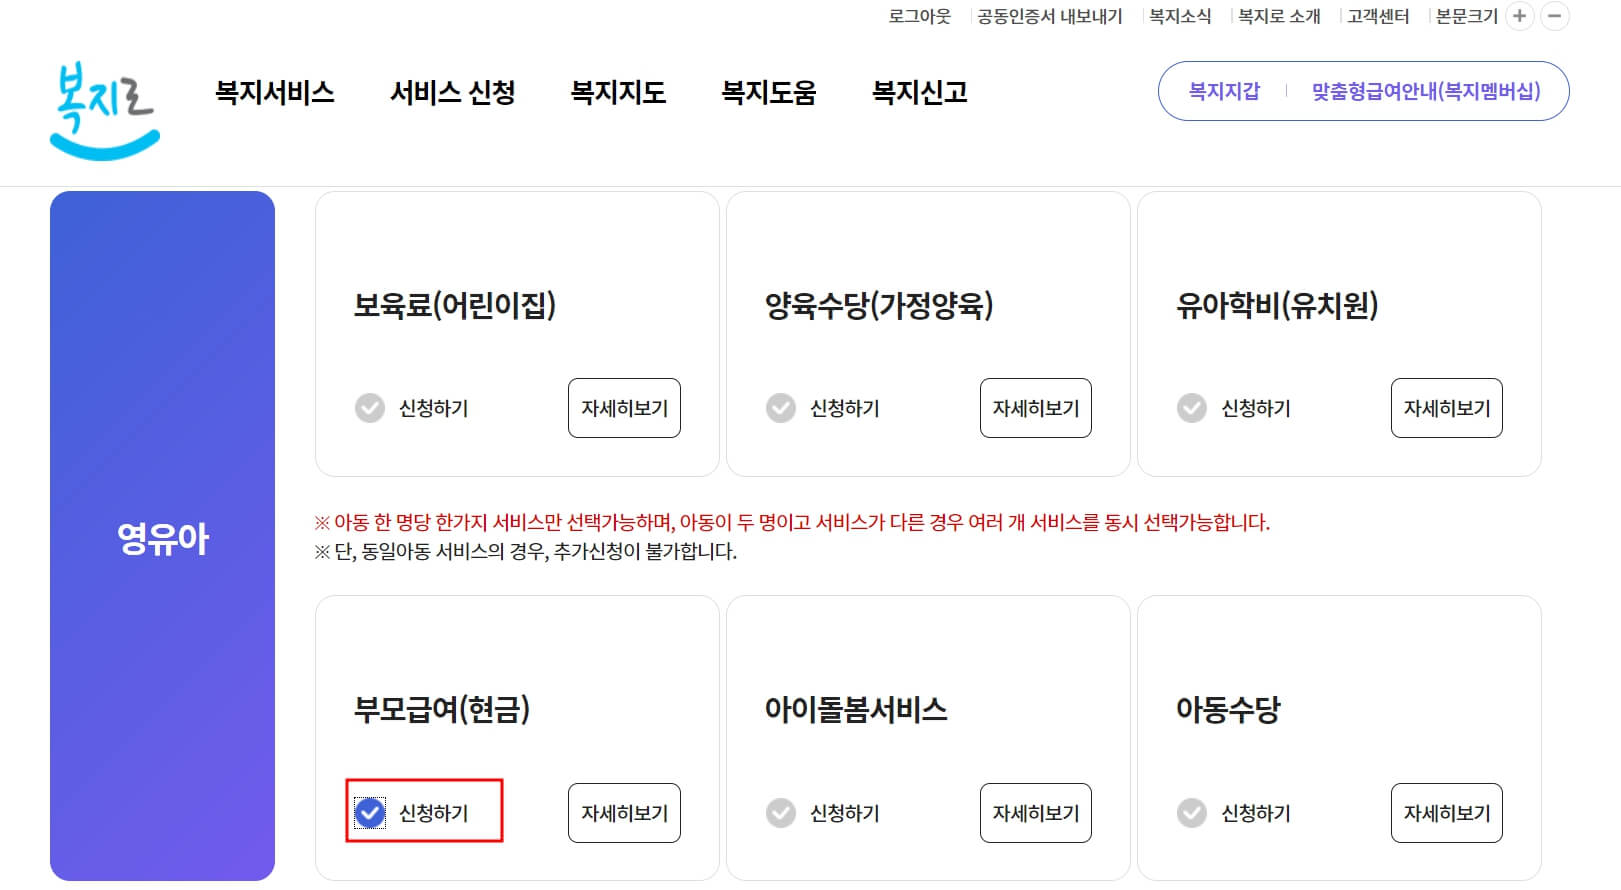This screenshot has width=1621, height=890.
Task: Click 자세히보기 for 아동수당
Action: [x=1446, y=813]
